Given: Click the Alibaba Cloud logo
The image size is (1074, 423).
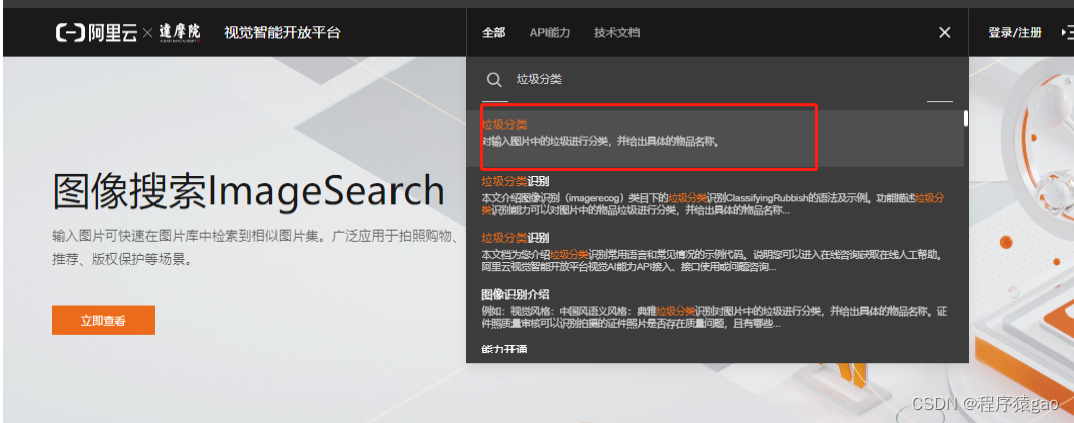Looking at the screenshot, I should coord(97,33).
